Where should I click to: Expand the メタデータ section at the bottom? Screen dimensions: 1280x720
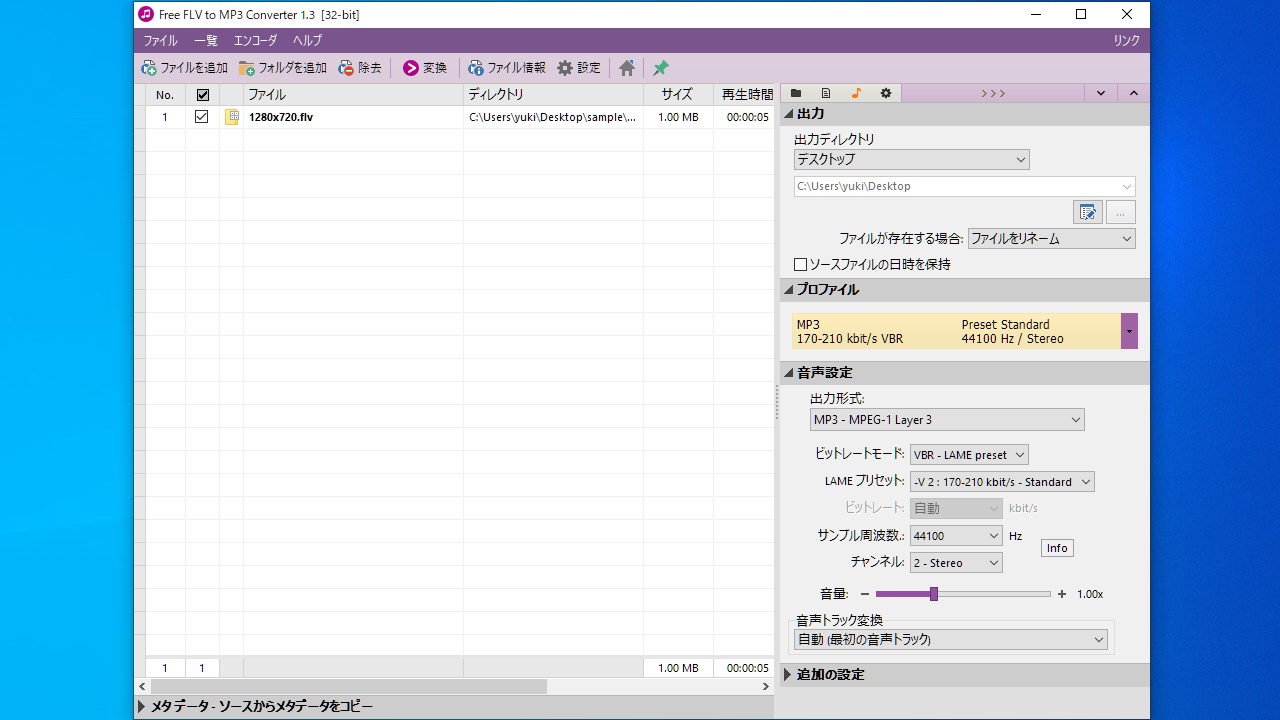tap(141, 707)
